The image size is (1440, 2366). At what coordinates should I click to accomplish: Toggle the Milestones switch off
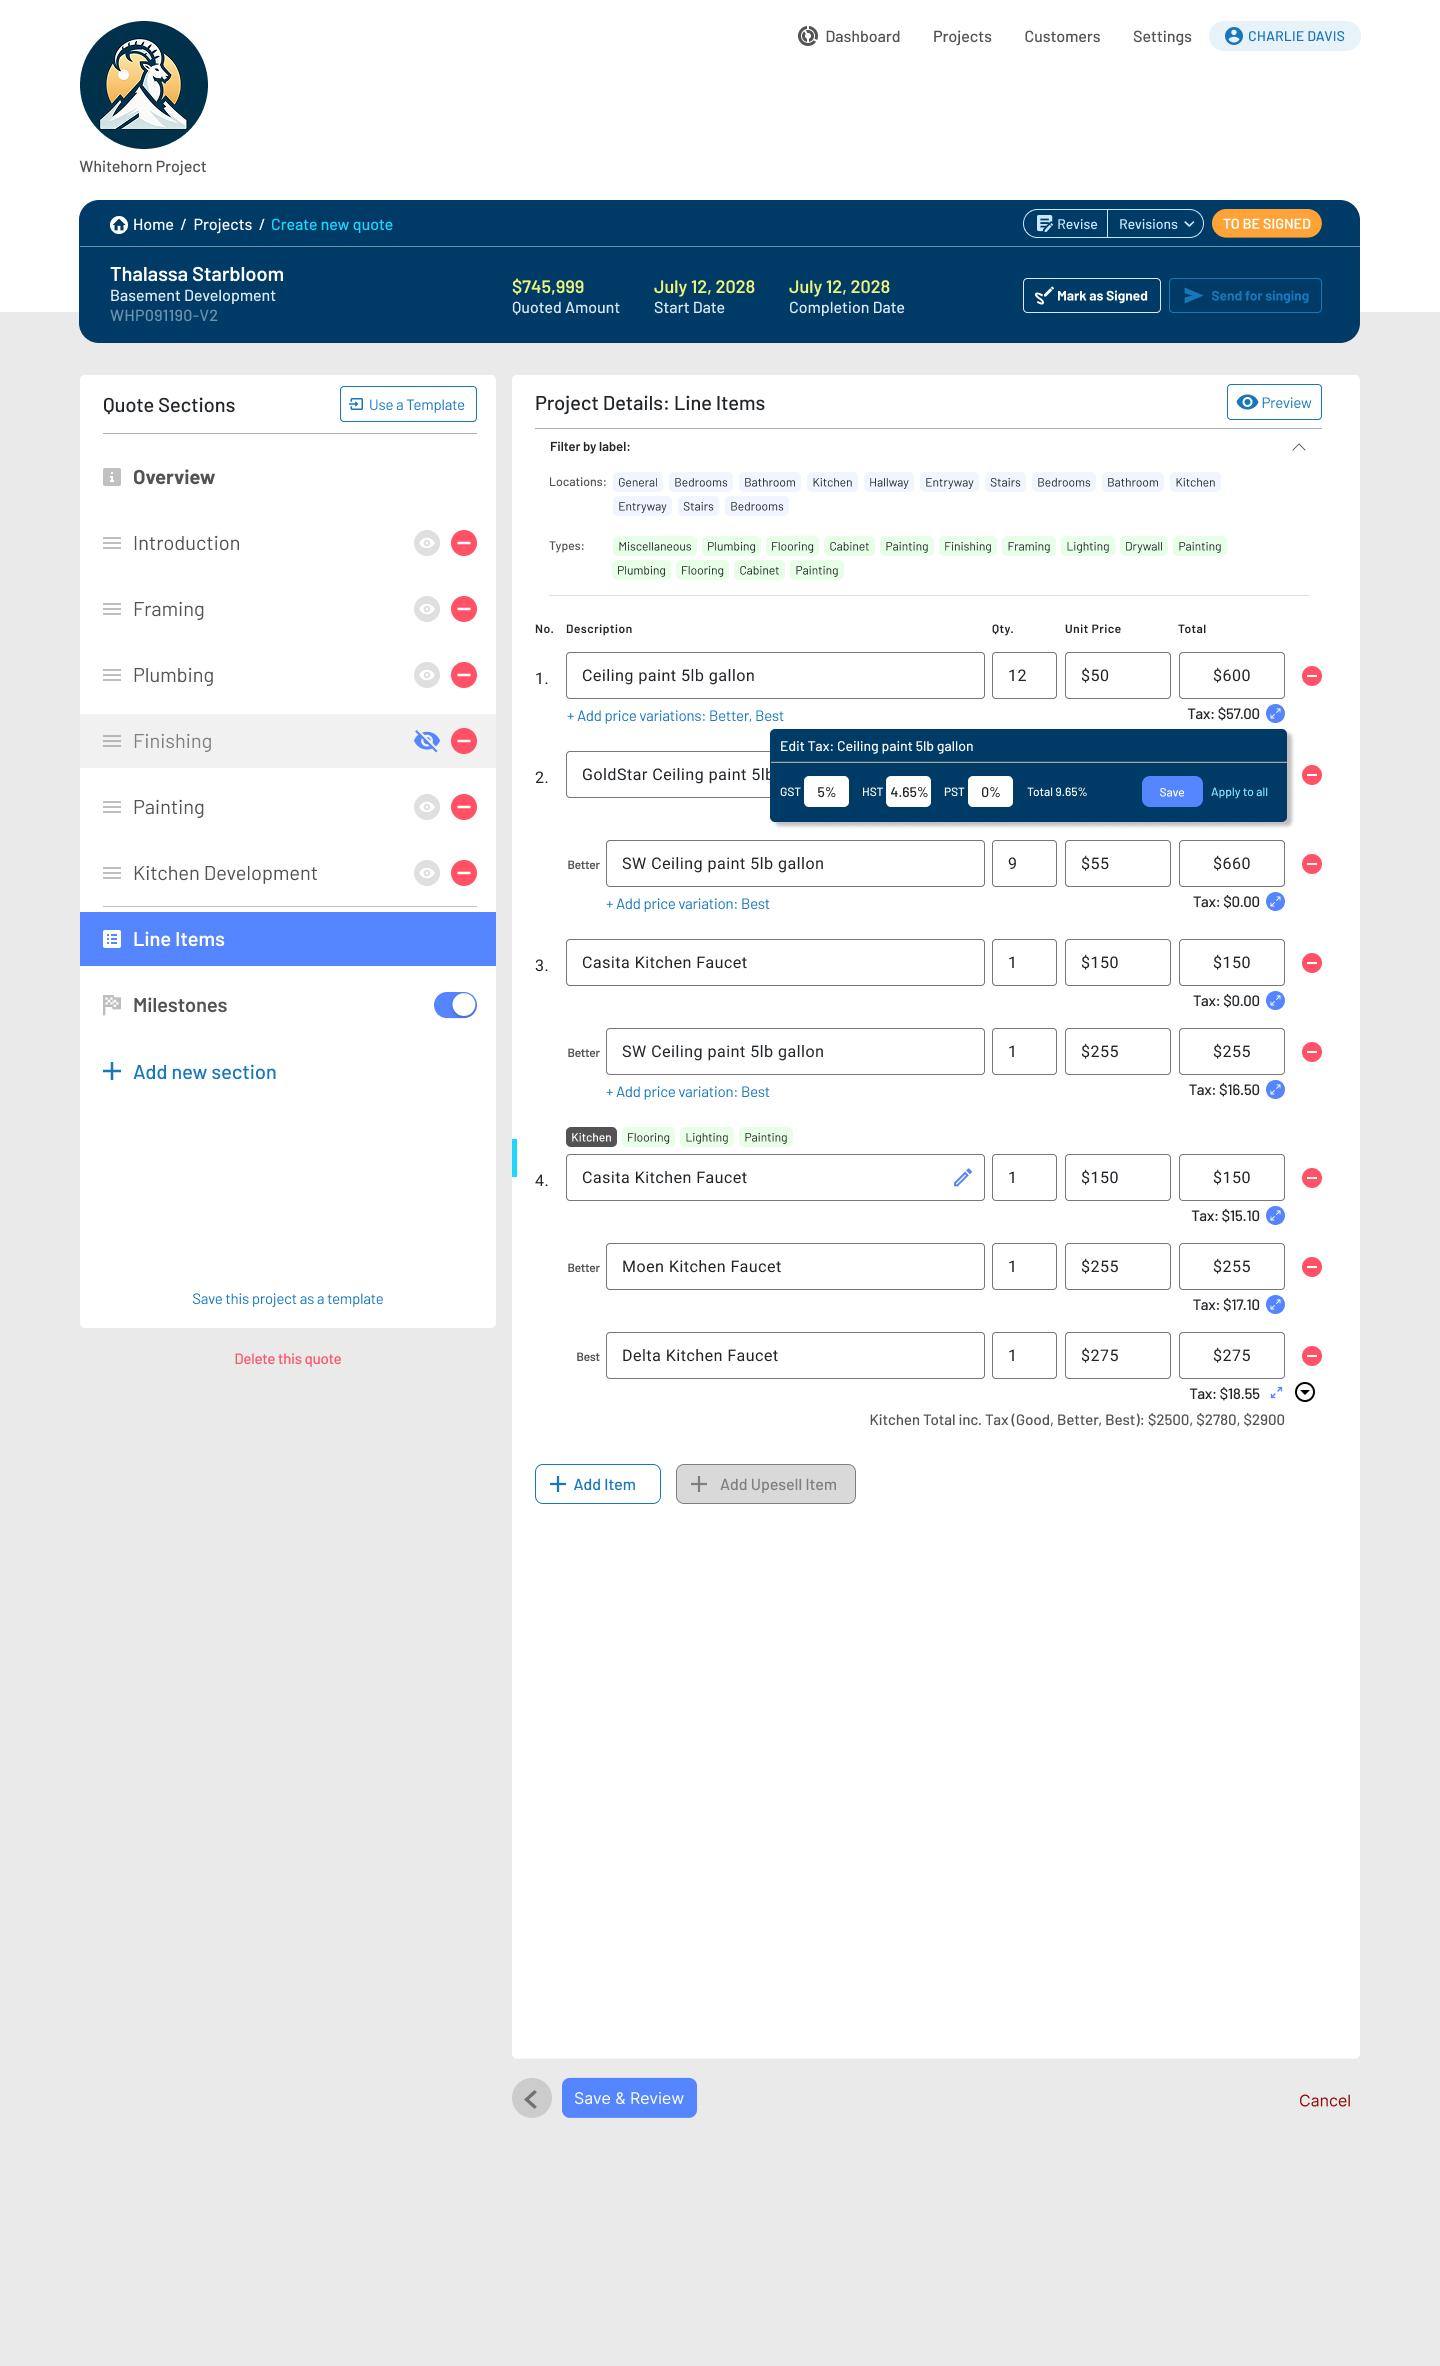pyautogui.click(x=455, y=1005)
